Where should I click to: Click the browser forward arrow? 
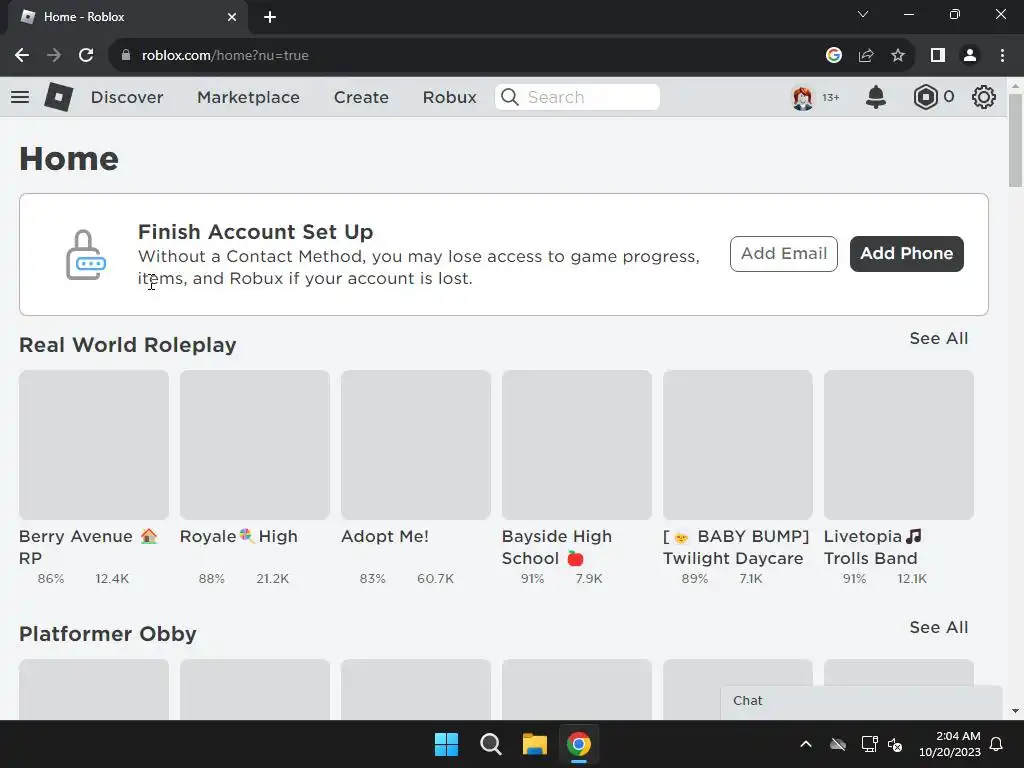[54, 56]
